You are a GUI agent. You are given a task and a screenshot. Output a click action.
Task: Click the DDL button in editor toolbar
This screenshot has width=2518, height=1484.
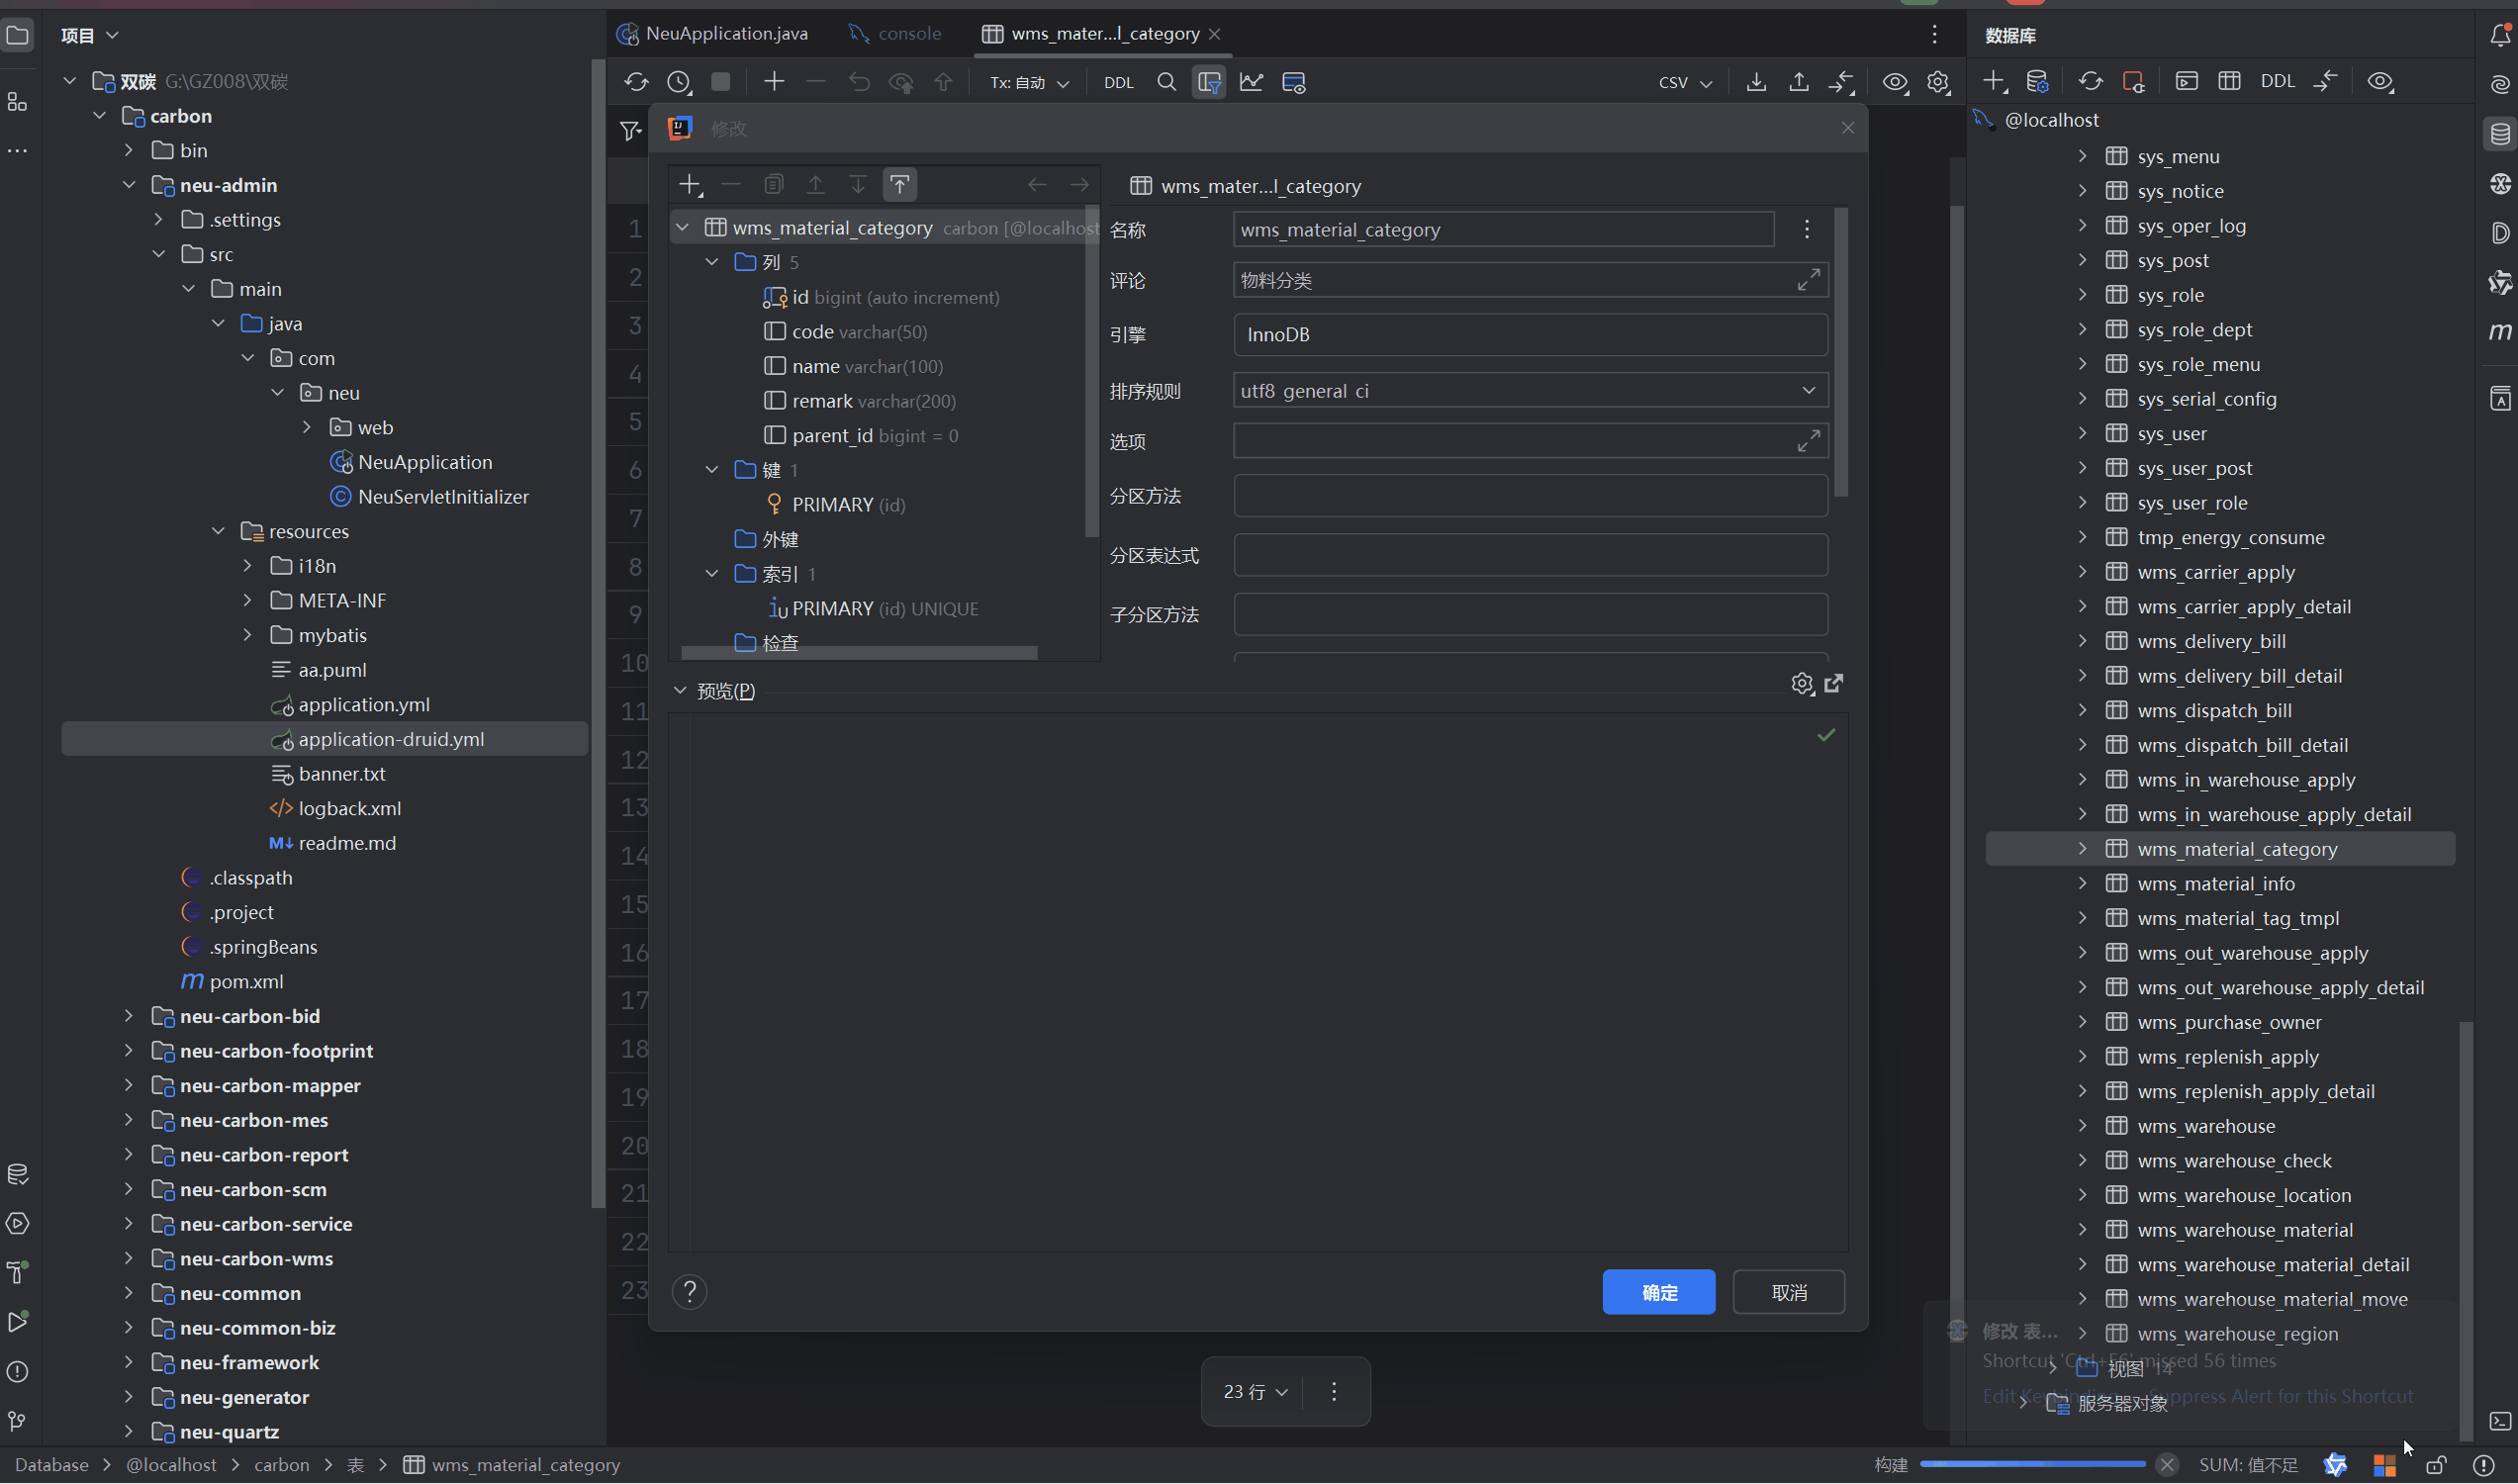1118,82
